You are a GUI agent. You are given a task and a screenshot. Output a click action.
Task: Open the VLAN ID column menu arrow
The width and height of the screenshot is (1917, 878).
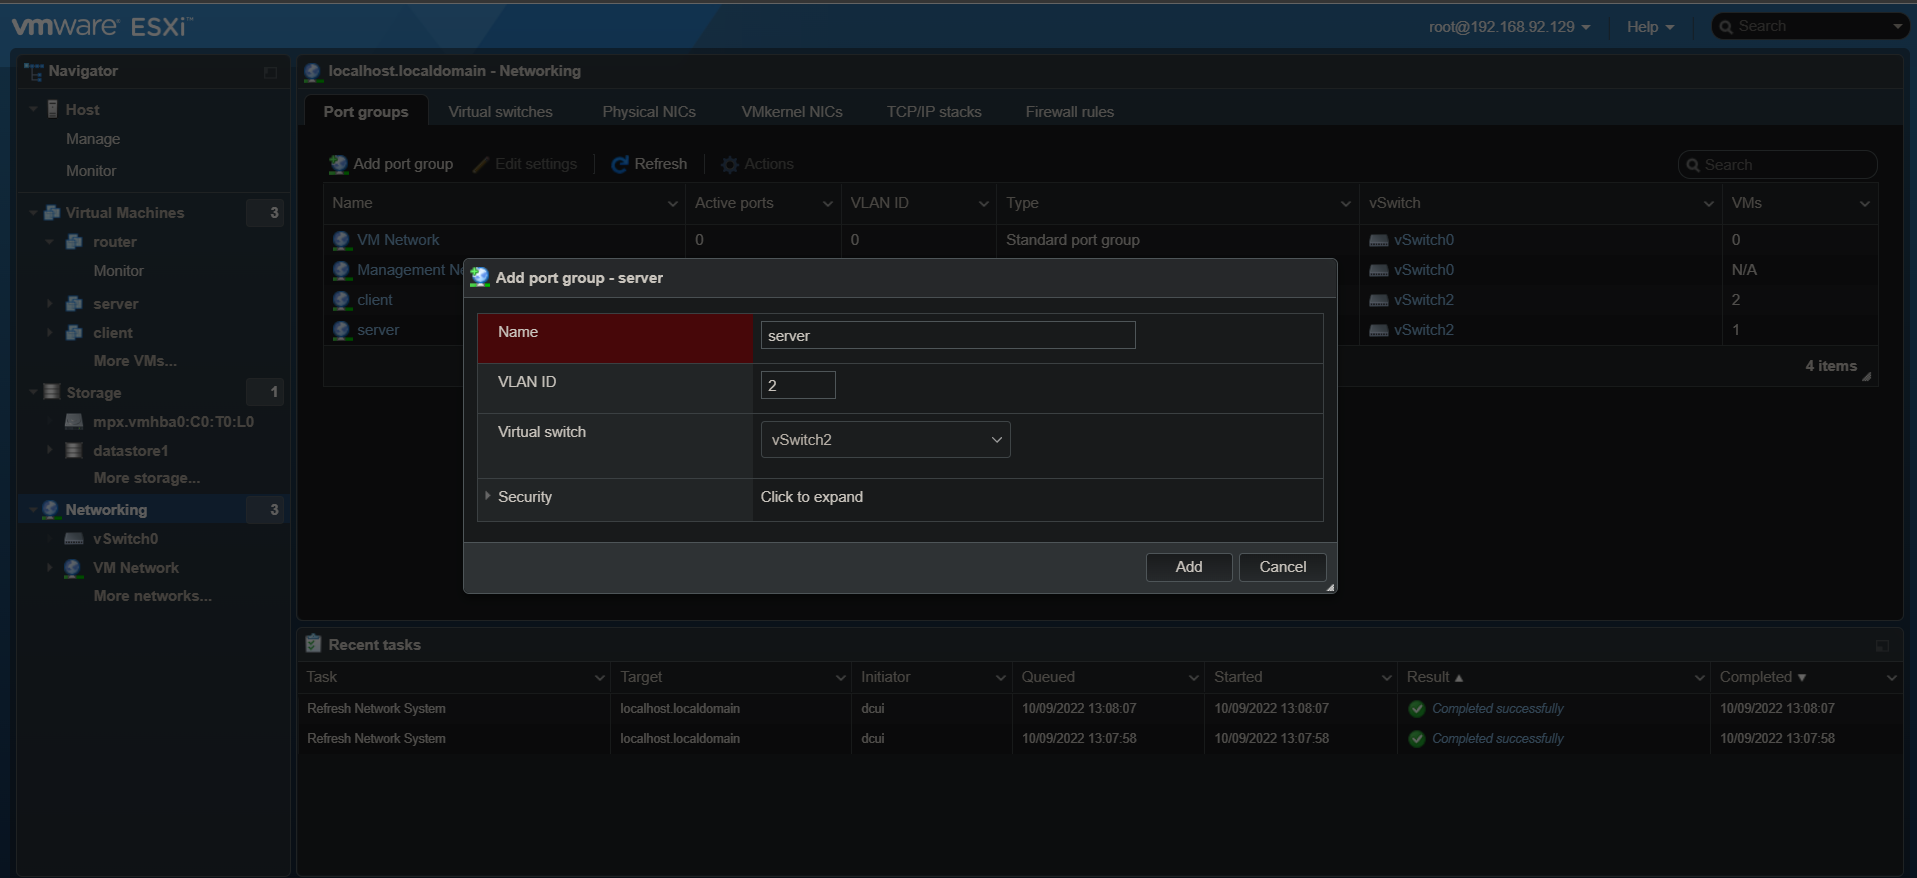click(984, 204)
